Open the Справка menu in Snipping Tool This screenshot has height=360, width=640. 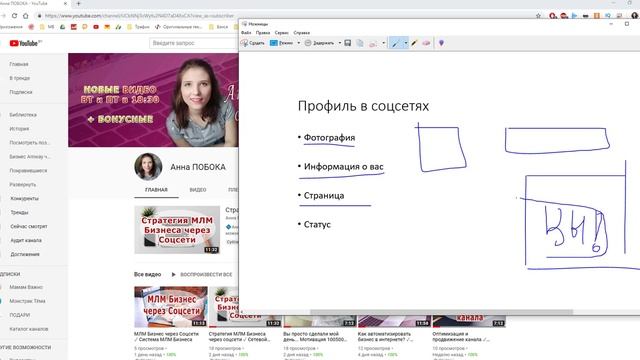pyautogui.click(x=302, y=33)
